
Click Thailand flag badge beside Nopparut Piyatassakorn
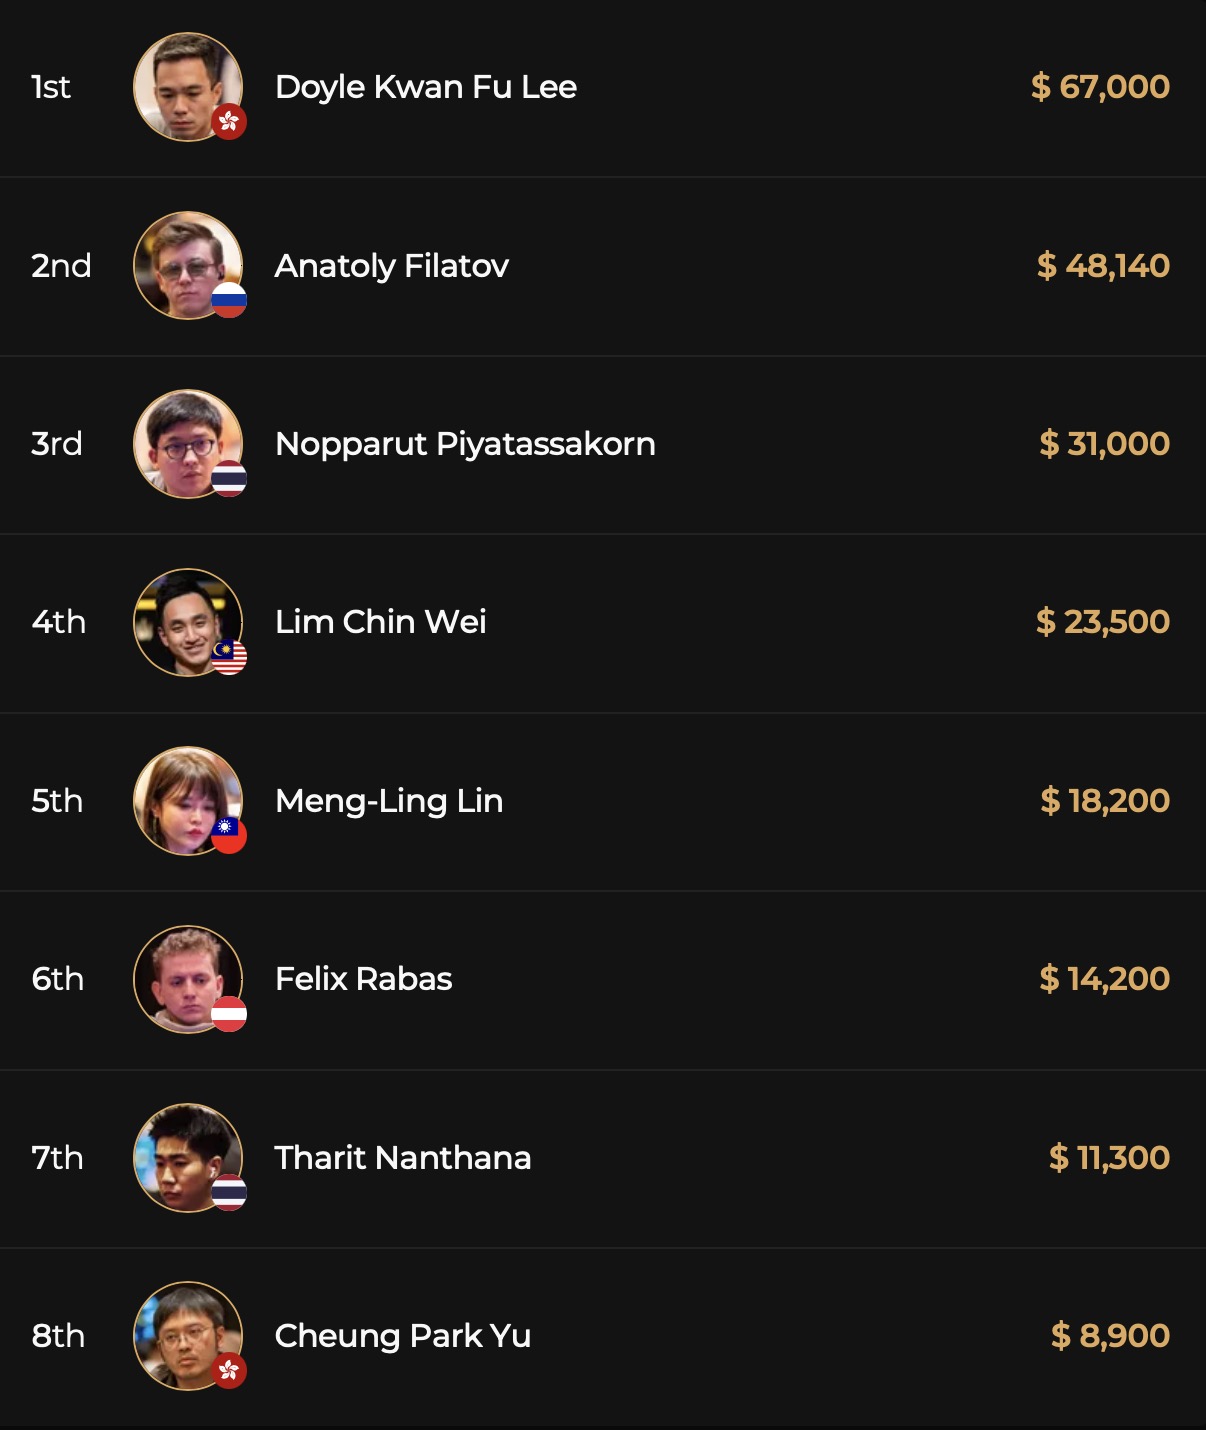click(229, 479)
